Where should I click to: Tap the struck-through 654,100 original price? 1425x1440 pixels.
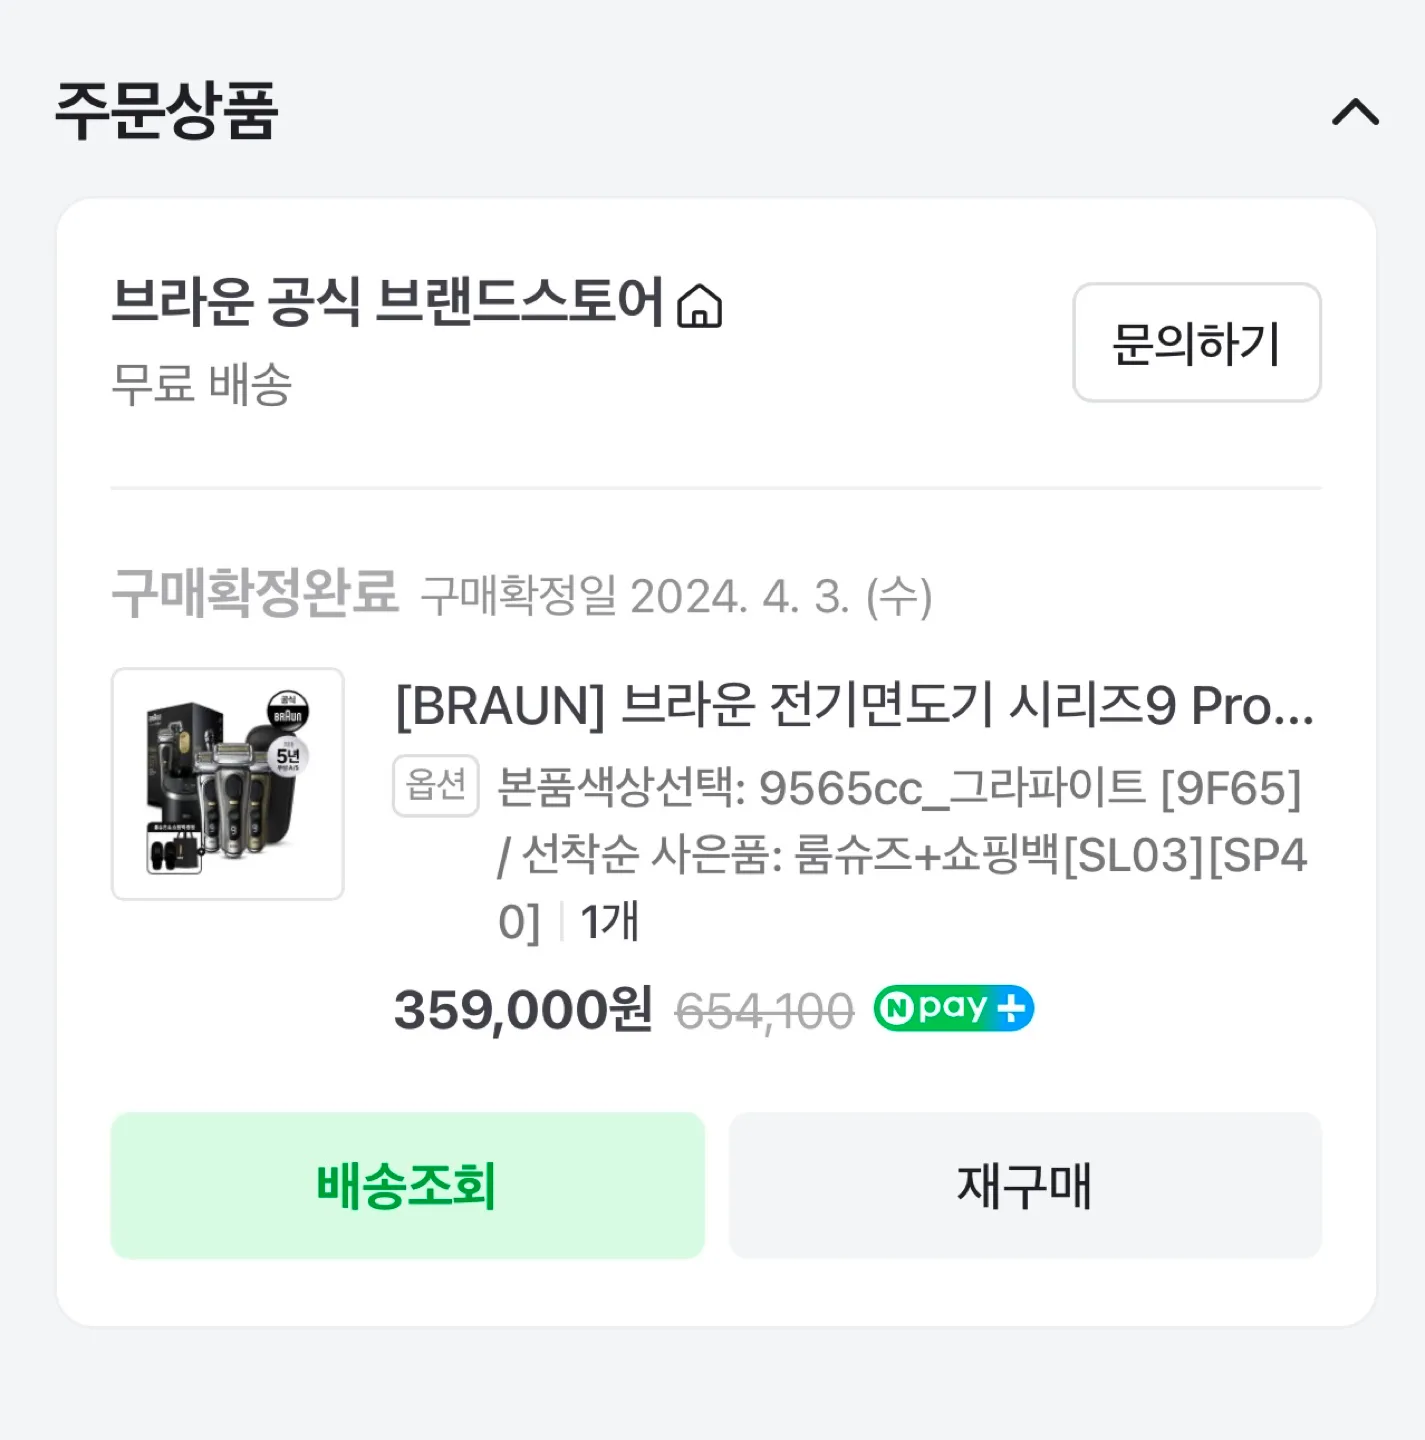[765, 1011]
